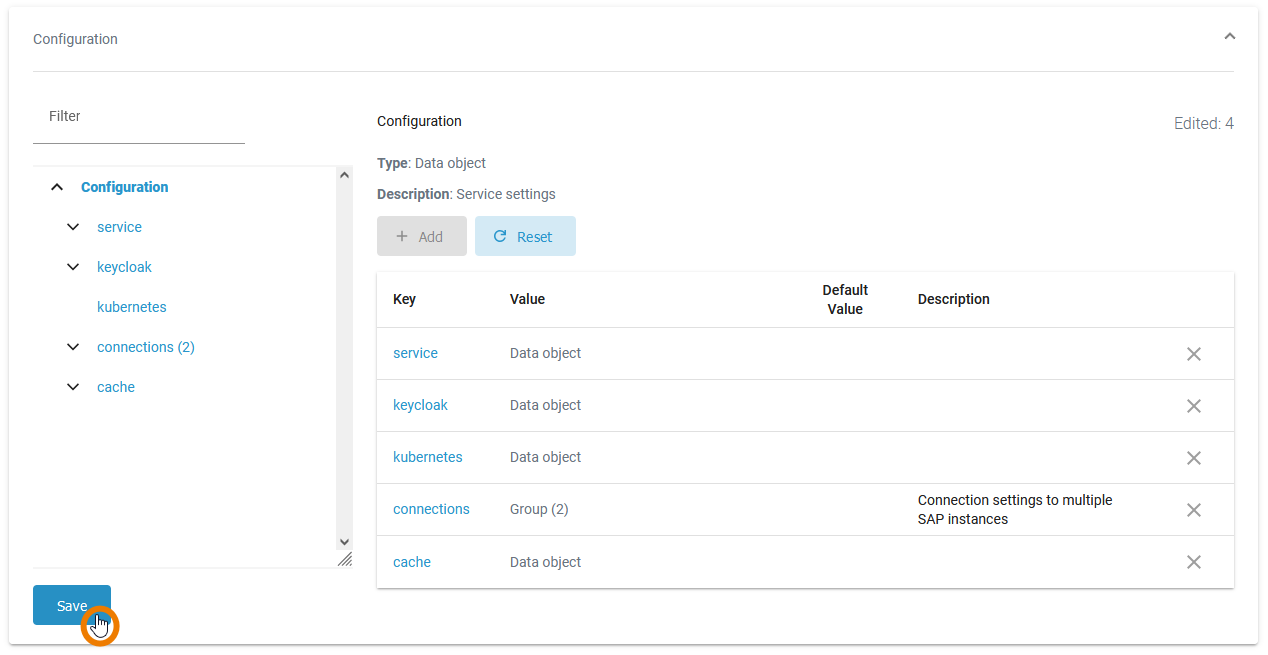Expand the keycloak tree node
The width and height of the screenshot is (1268, 655).
[73, 267]
